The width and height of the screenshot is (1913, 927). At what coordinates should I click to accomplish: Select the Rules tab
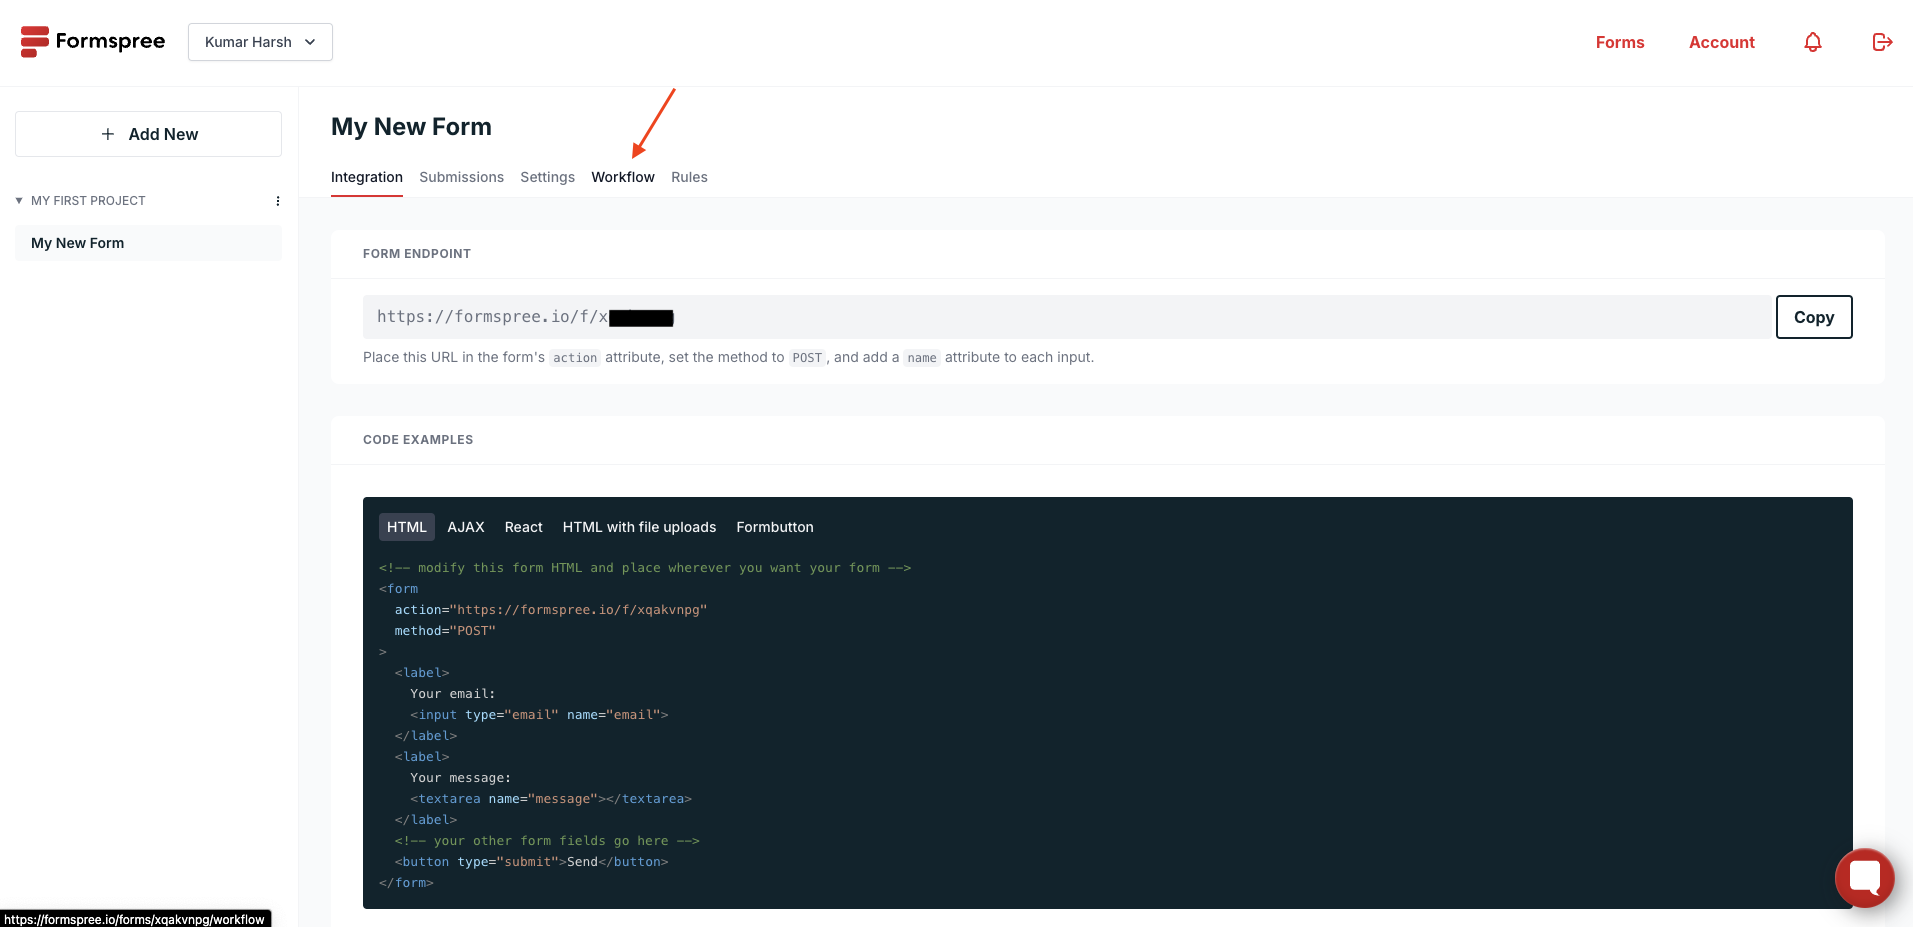click(689, 177)
